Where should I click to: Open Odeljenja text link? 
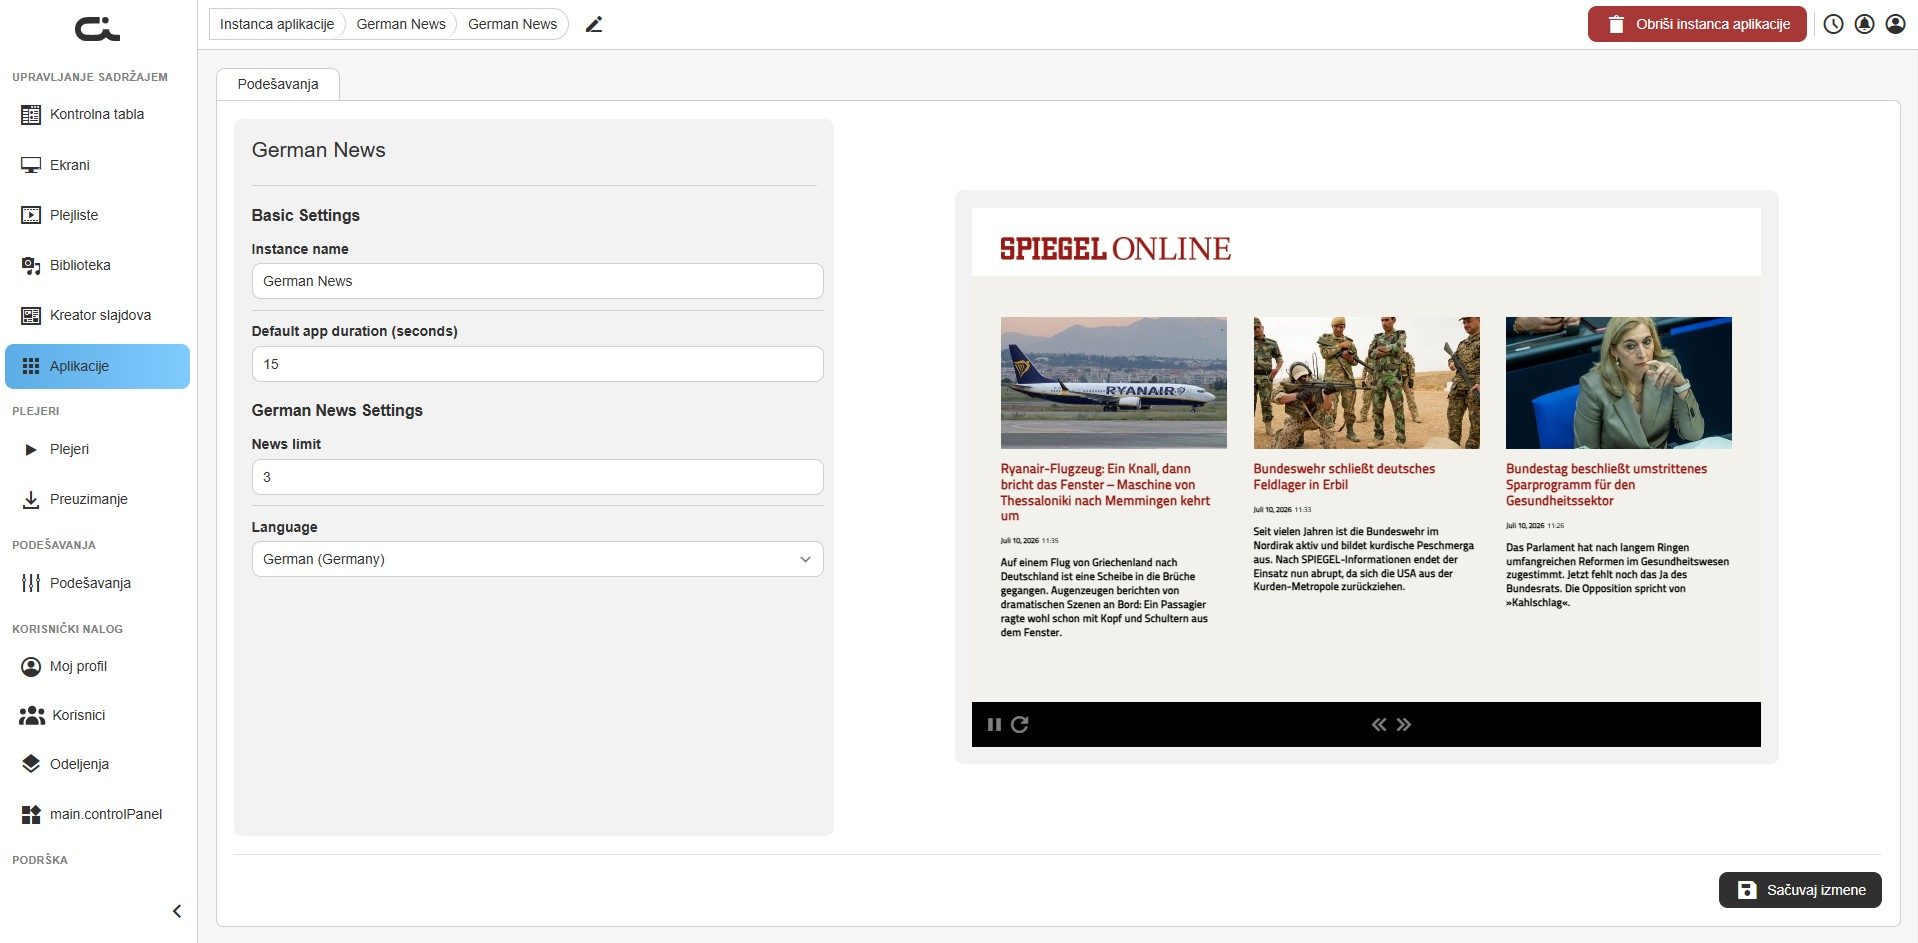[79, 764]
